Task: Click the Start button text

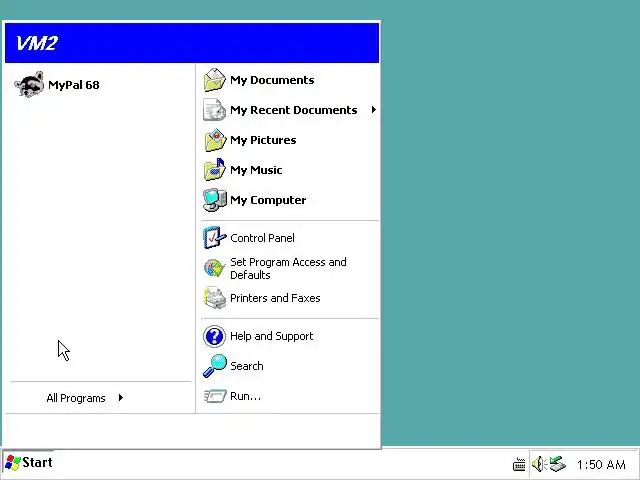Action: click(x=37, y=462)
